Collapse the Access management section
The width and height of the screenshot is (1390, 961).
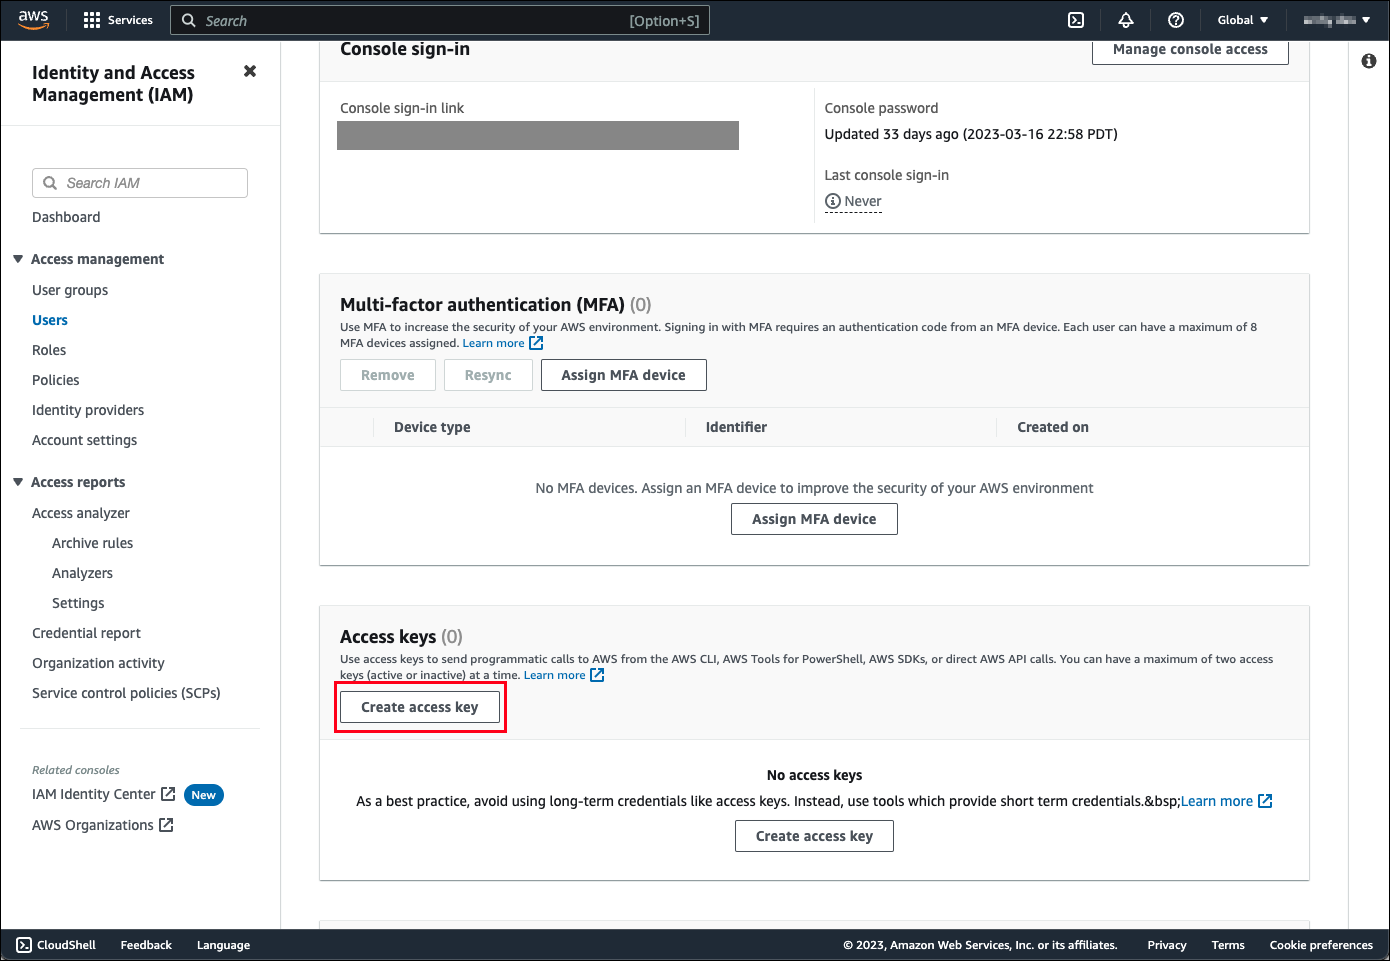tap(18, 259)
